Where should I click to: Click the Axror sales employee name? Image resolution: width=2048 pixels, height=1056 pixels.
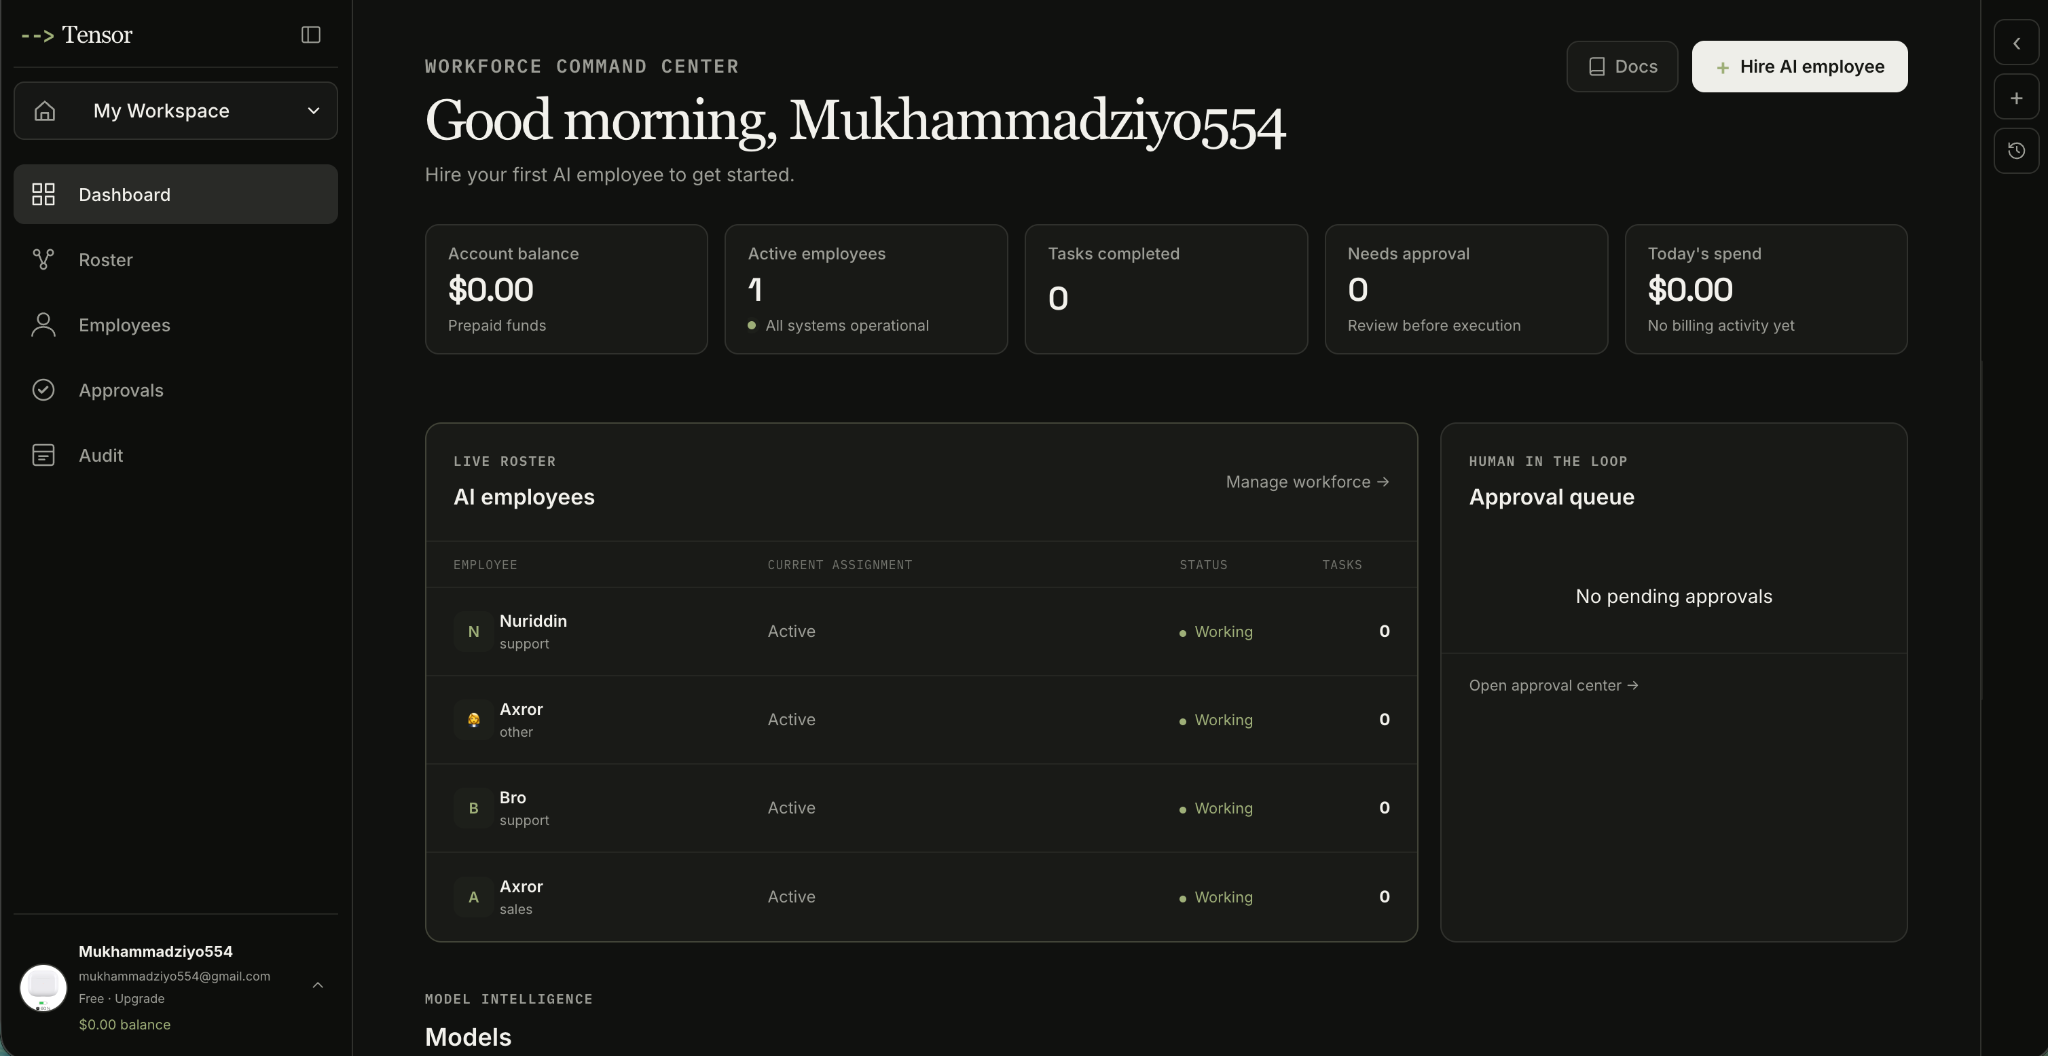coord(521,887)
